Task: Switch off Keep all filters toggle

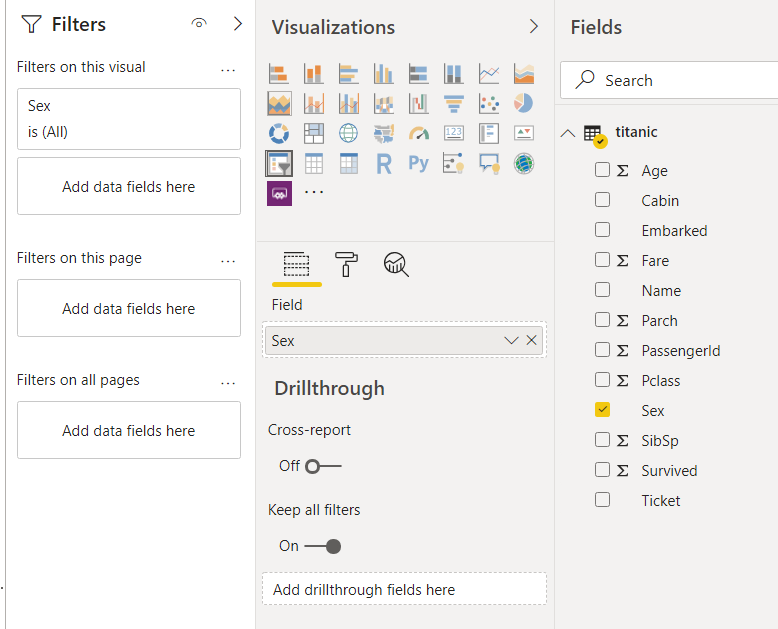Action: [323, 546]
